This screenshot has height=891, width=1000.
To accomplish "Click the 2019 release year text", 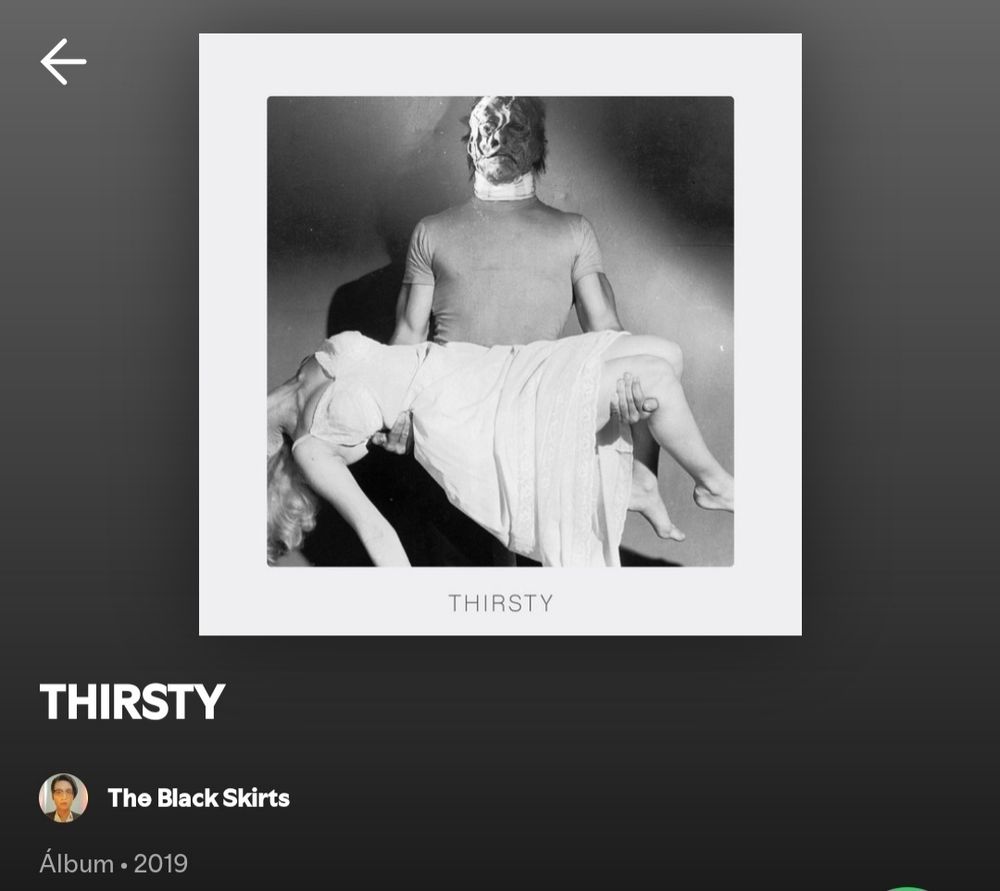I will coord(161,864).
